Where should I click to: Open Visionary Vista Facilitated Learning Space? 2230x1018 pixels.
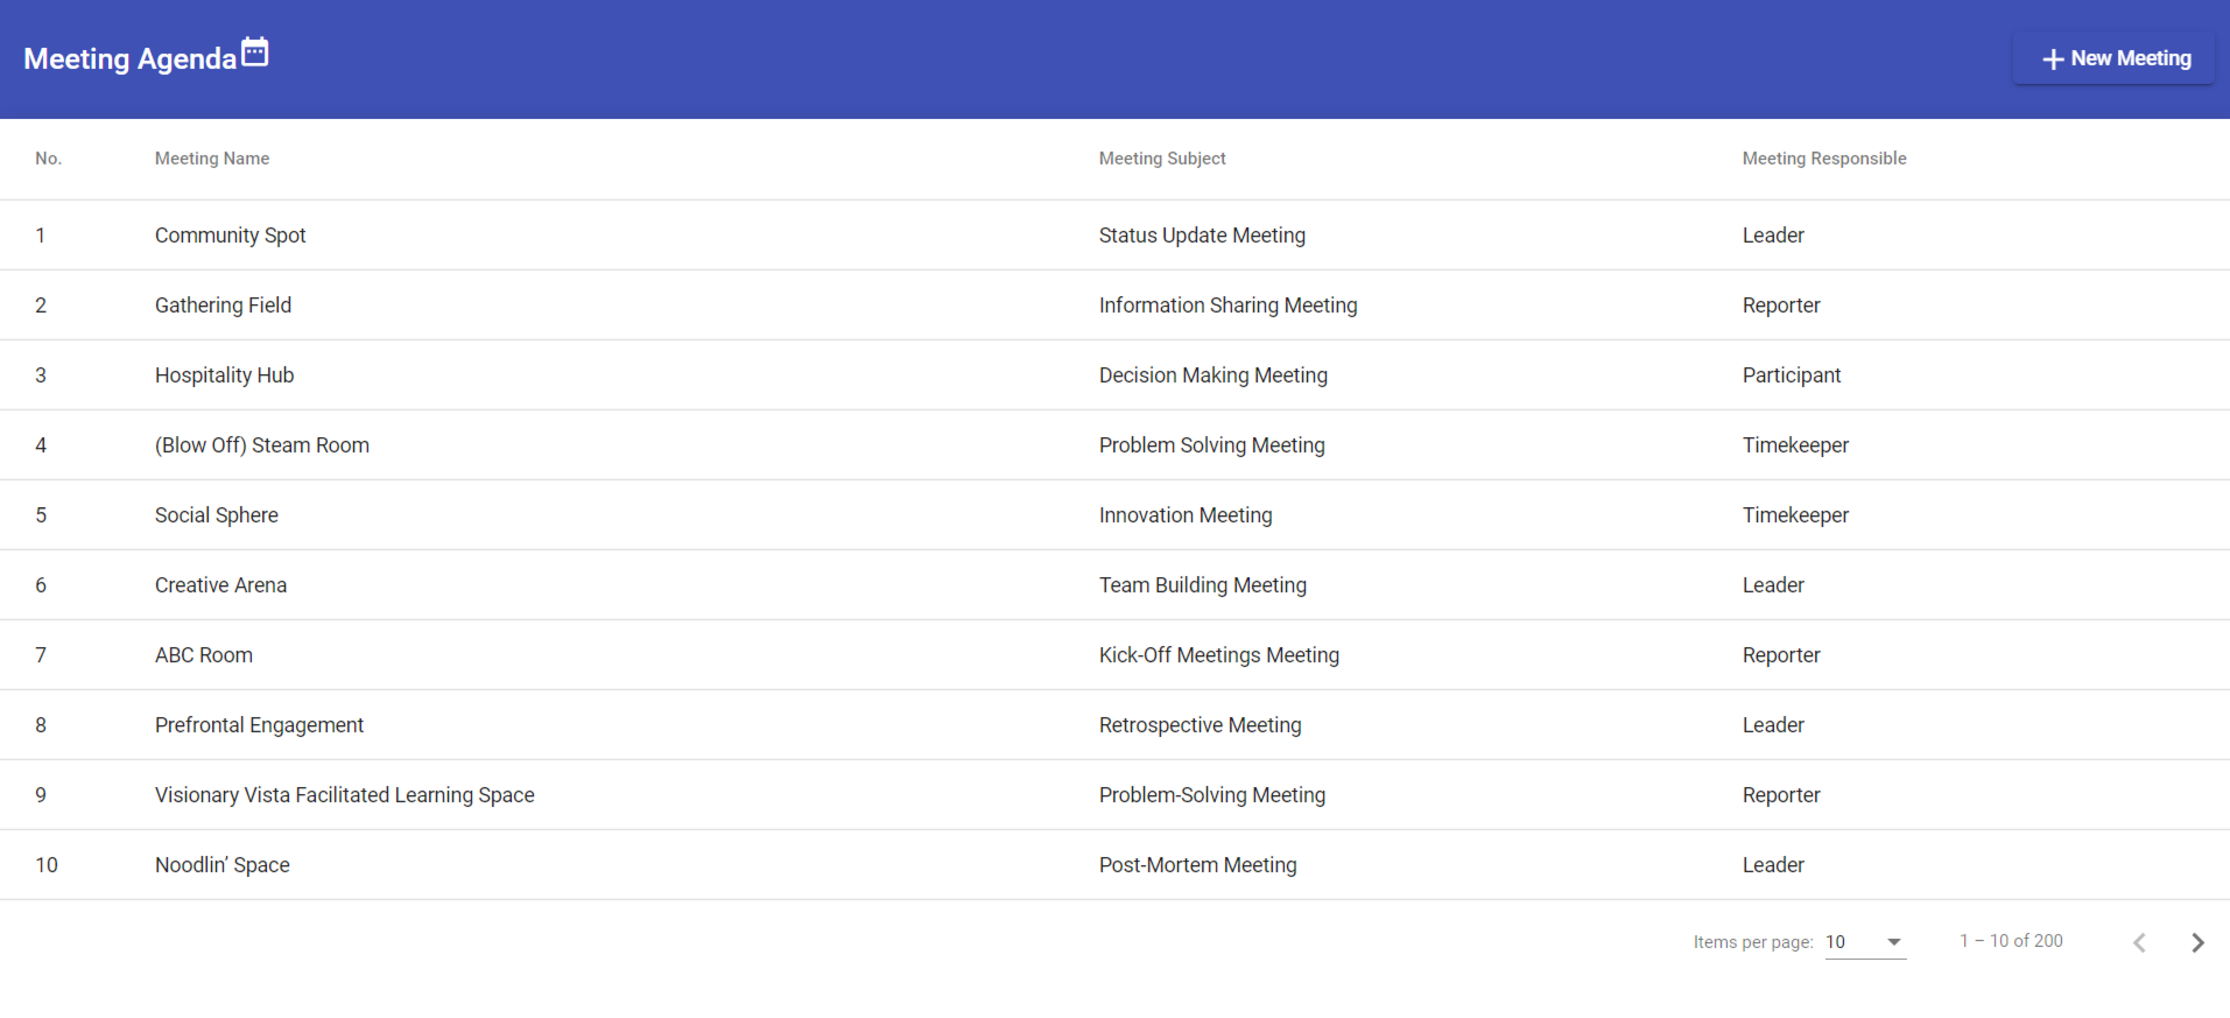point(344,795)
